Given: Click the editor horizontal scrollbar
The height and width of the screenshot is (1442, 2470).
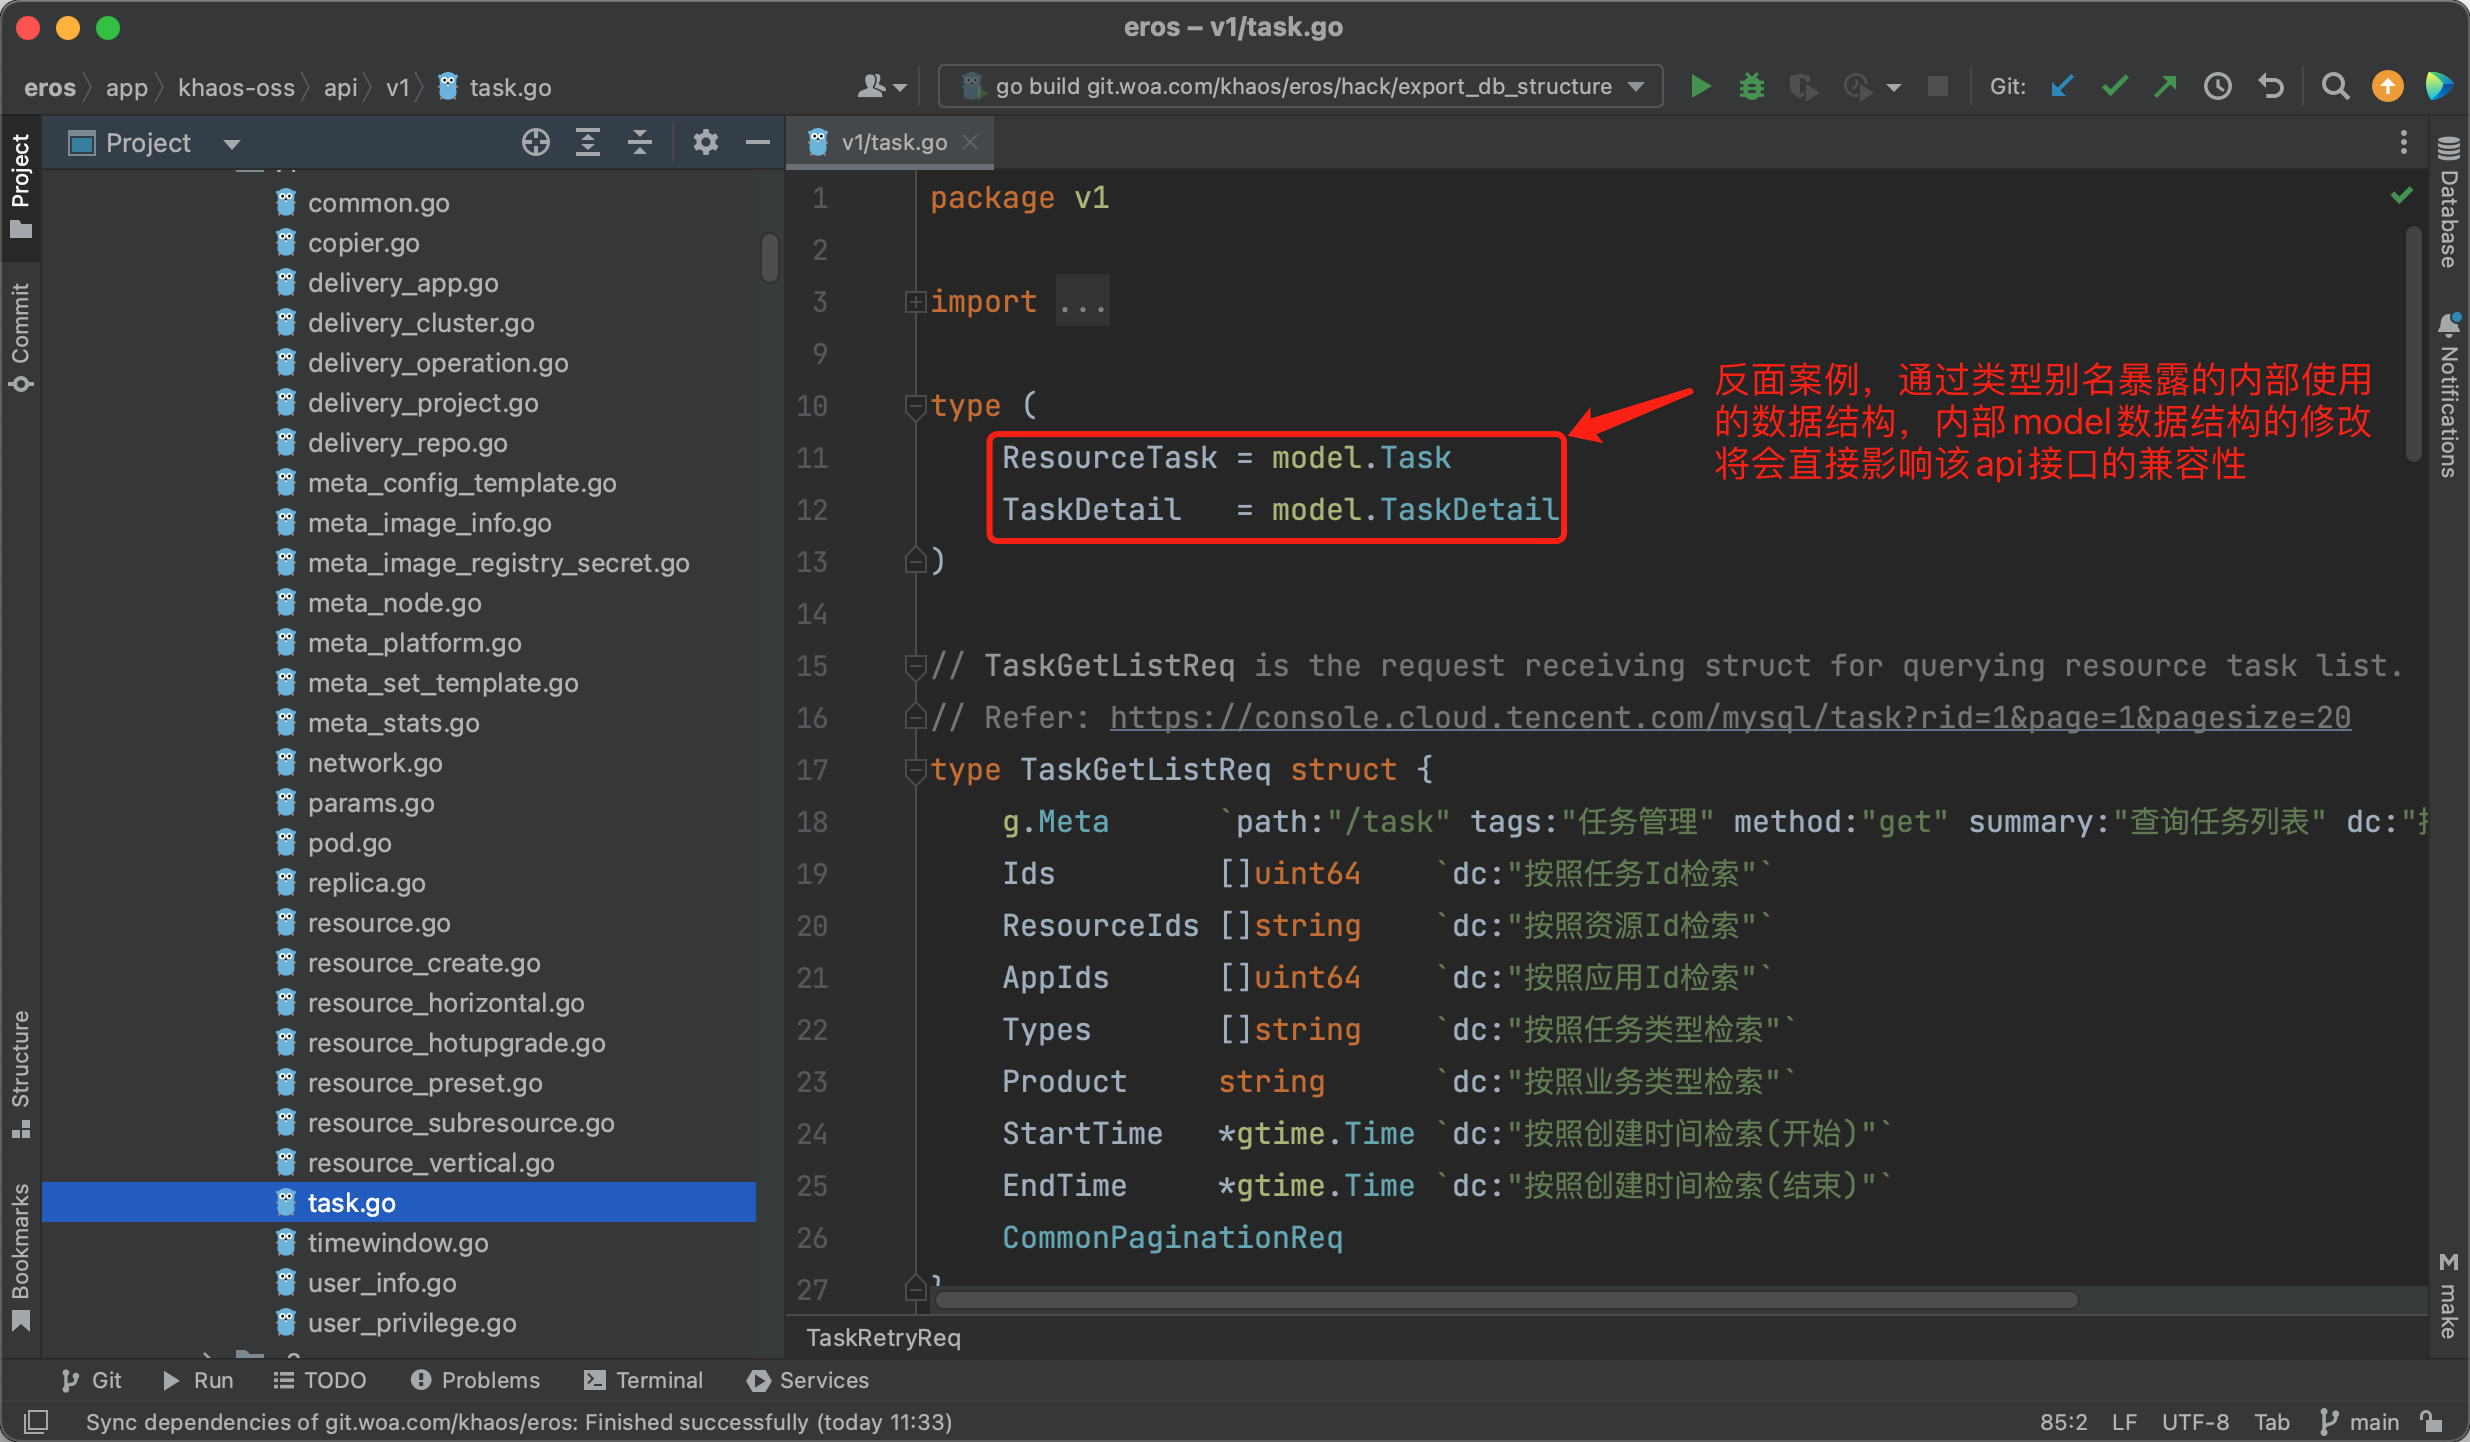Looking at the screenshot, I should click(1504, 1299).
